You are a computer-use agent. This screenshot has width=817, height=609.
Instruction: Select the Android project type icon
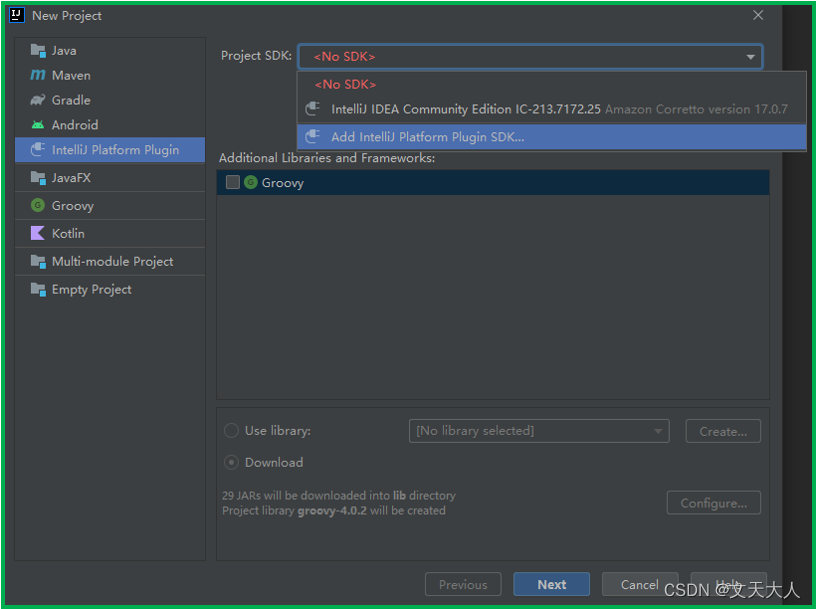(x=39, y=124)
